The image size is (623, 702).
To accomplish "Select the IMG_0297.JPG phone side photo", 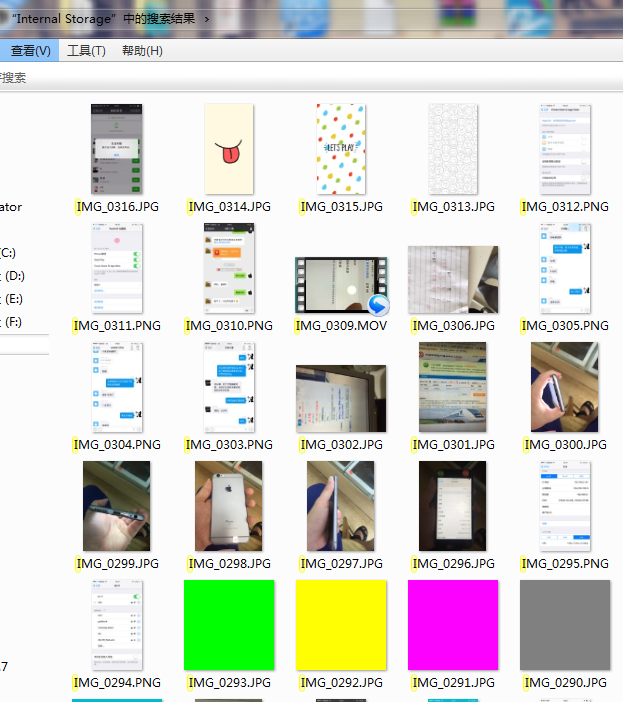I will pyautogui.click(x=341, y=506).
